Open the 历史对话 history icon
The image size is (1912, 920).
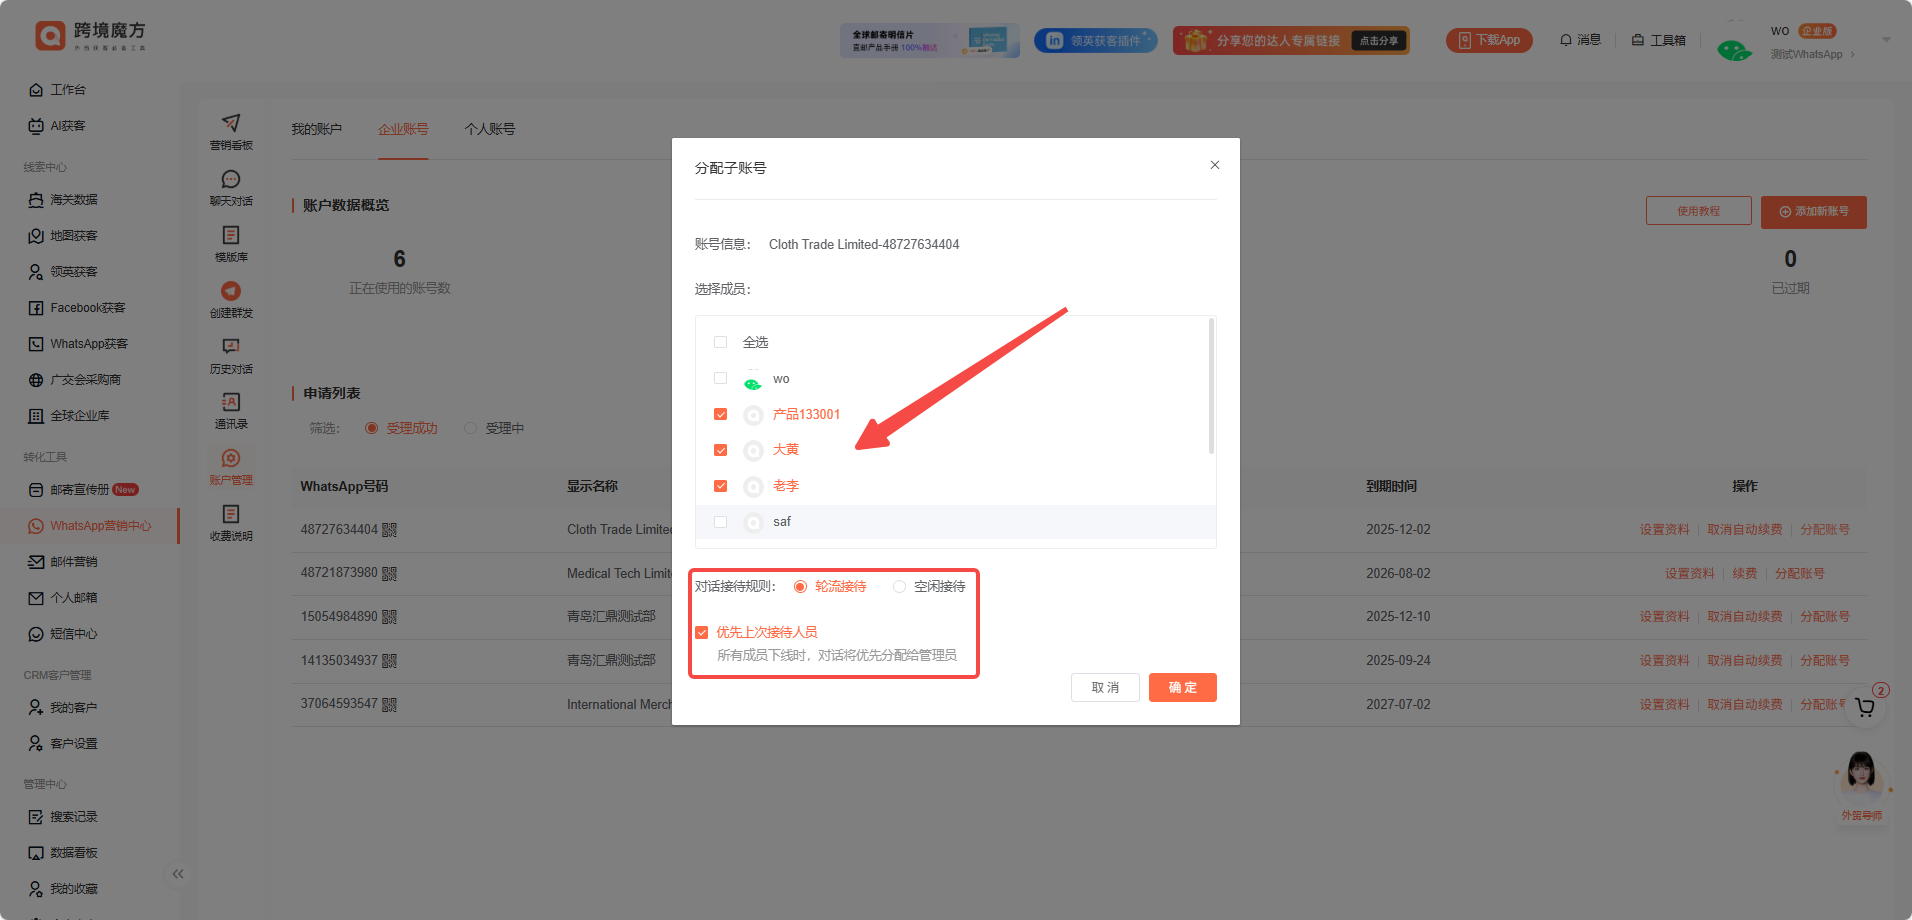tap(231, 347)
